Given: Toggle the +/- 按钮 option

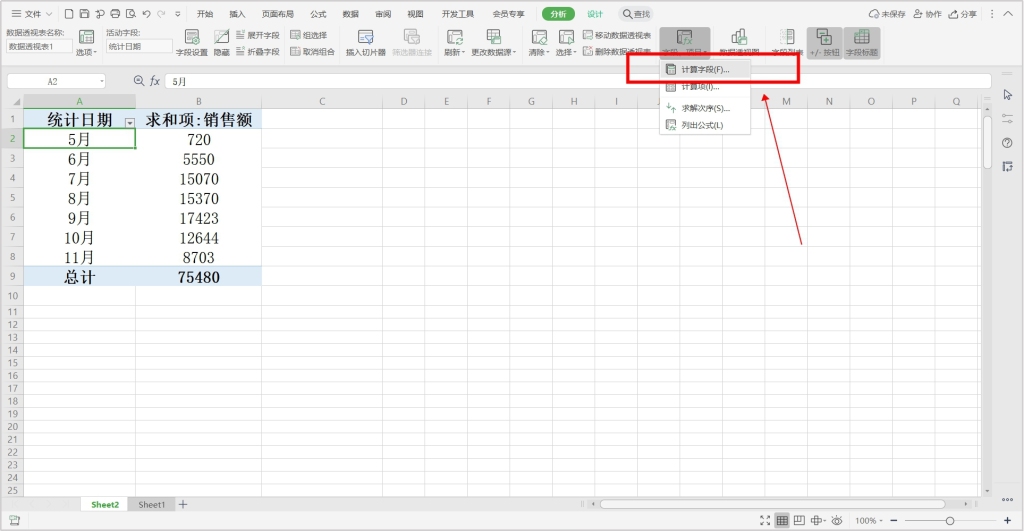Looking at the screenshot, I should [824, 42].
